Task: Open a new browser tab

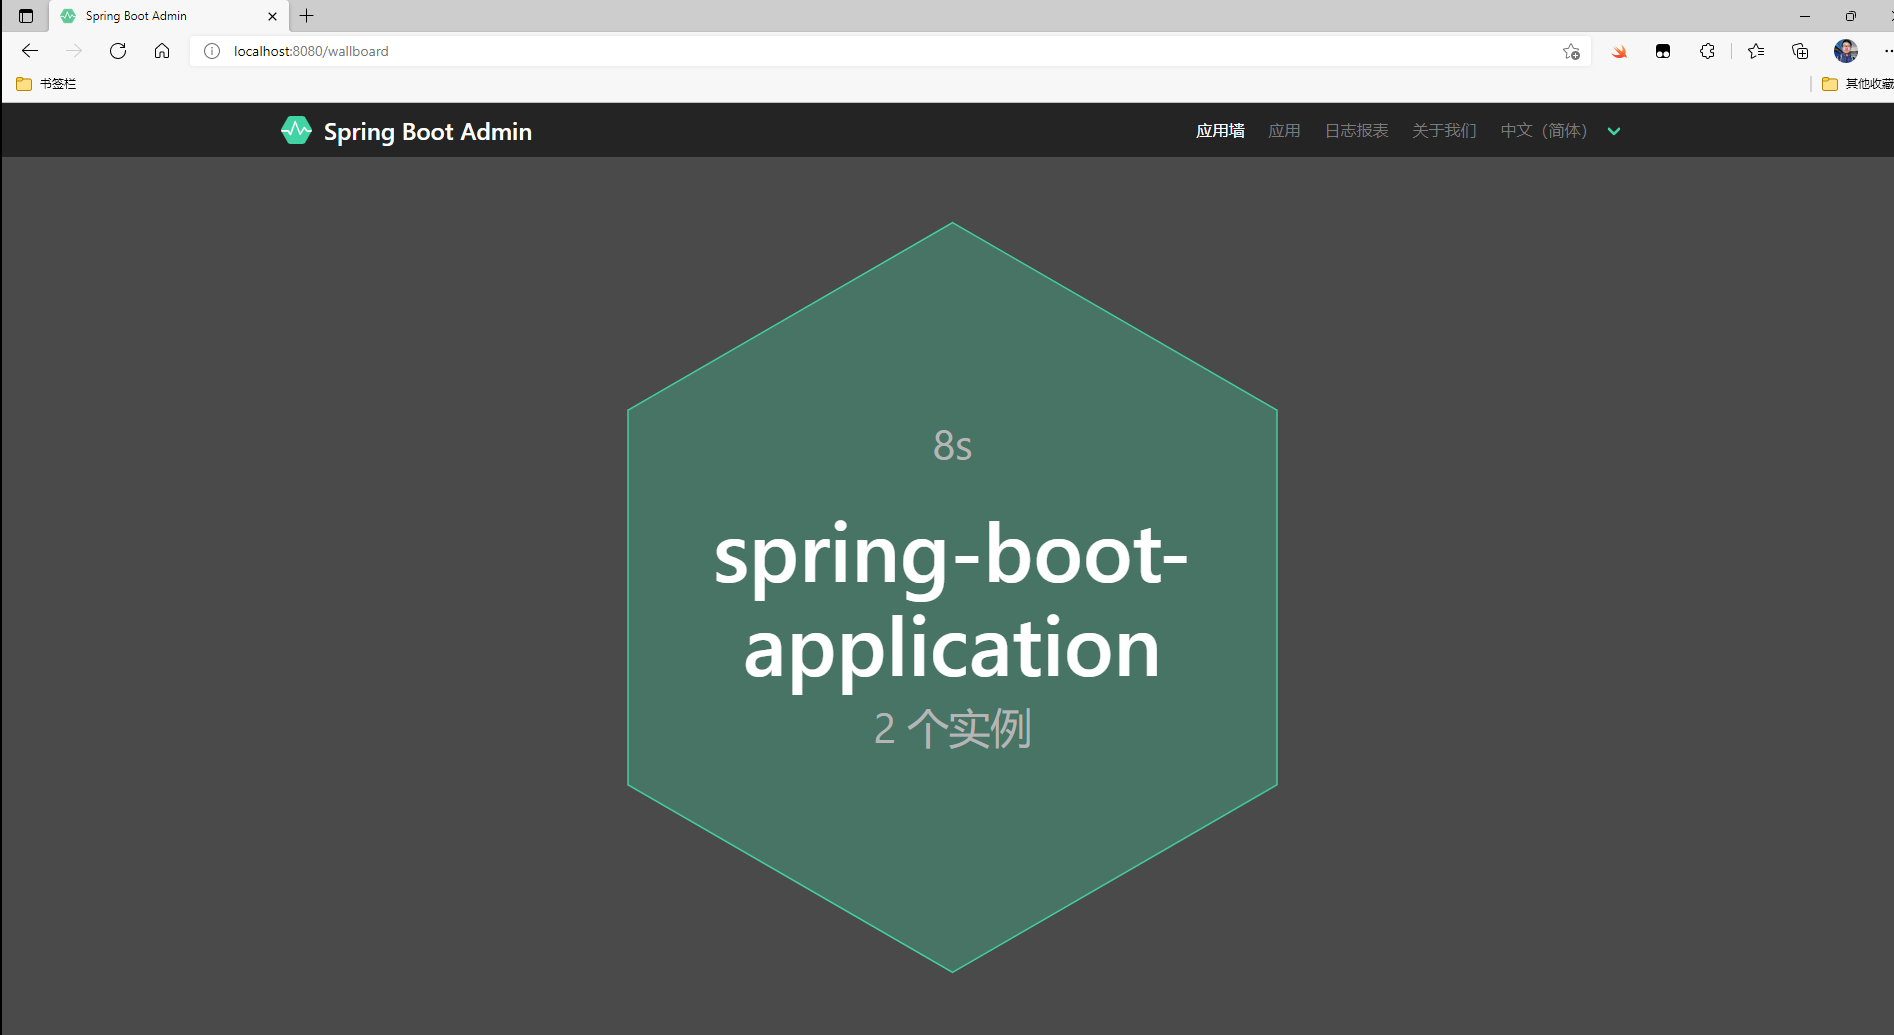Action: (307, 16)
